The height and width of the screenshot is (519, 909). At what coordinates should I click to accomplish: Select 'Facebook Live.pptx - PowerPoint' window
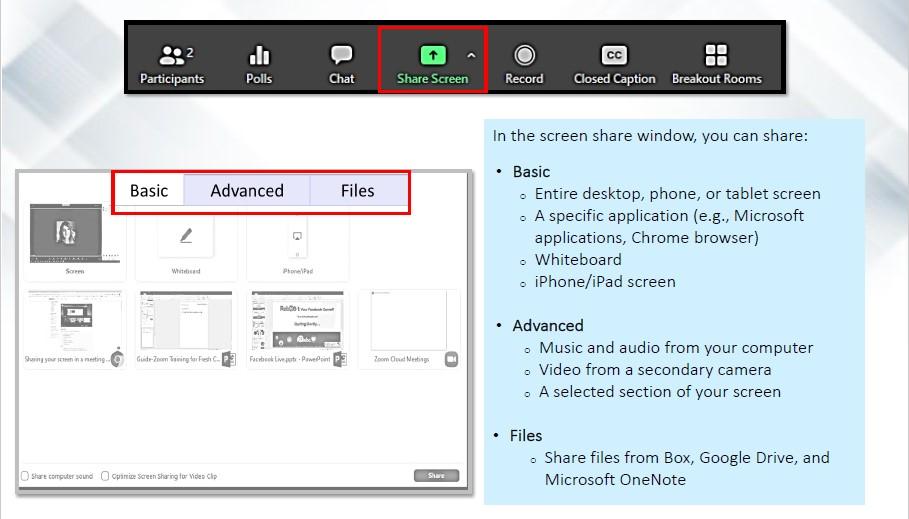(x=298, y=329)
